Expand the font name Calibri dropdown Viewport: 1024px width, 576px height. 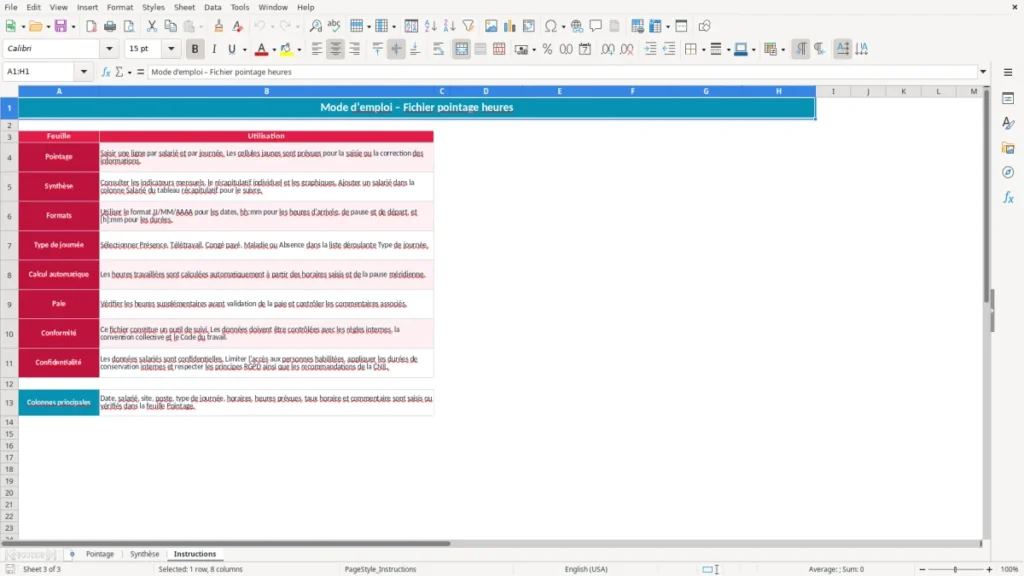click(x=109, y=48)
